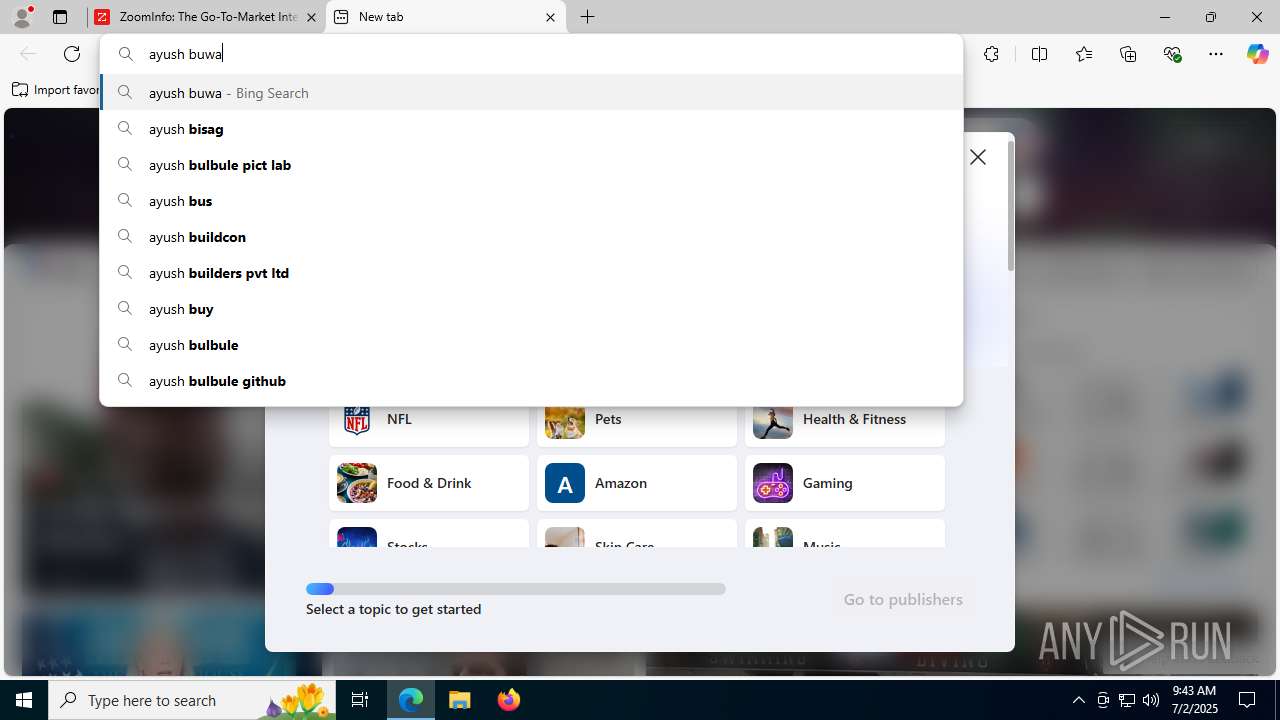This screenshot has height=720, width=1280.
Task: Select 'ayush buwa - Bing Search' suggestion
Action: [531, 93]
